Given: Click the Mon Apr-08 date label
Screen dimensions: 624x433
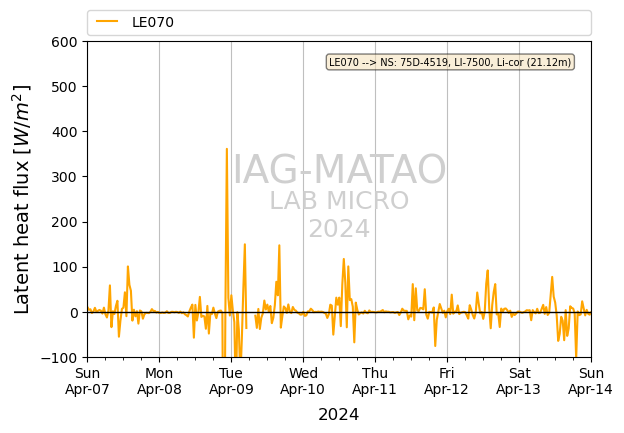Looking at the screenshot, I should pos(159,381).
